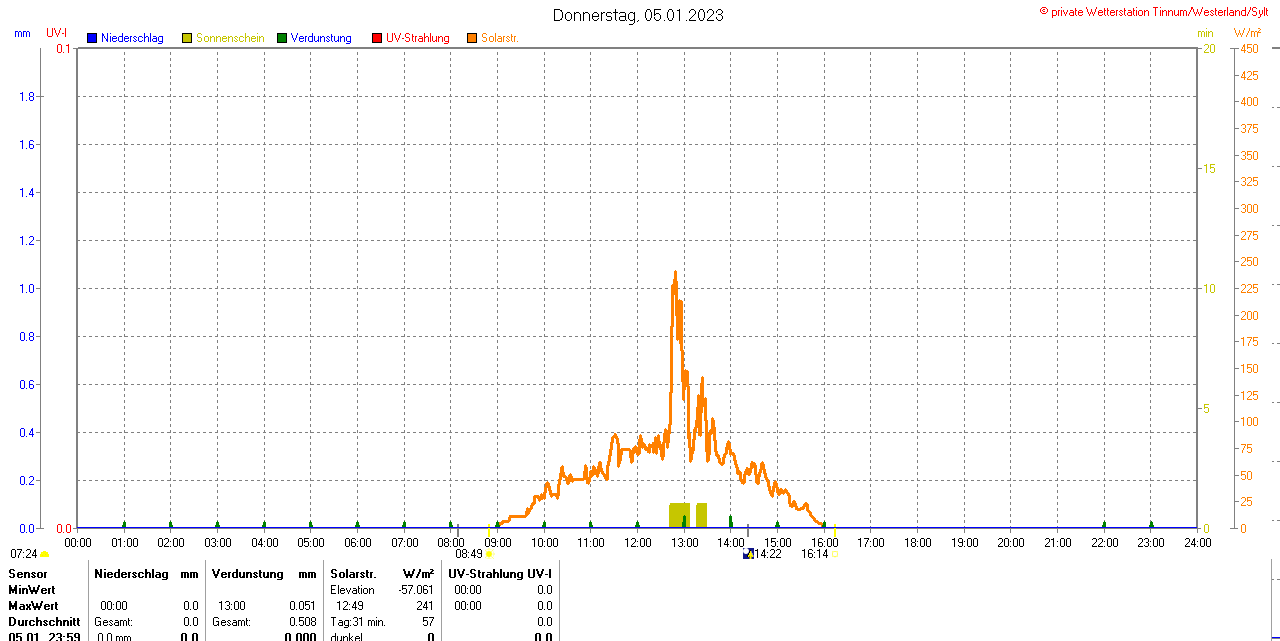Screen dimensions: 1280x641
Task: Click the Sonnenschein legend label
Action: coord(230,38)
